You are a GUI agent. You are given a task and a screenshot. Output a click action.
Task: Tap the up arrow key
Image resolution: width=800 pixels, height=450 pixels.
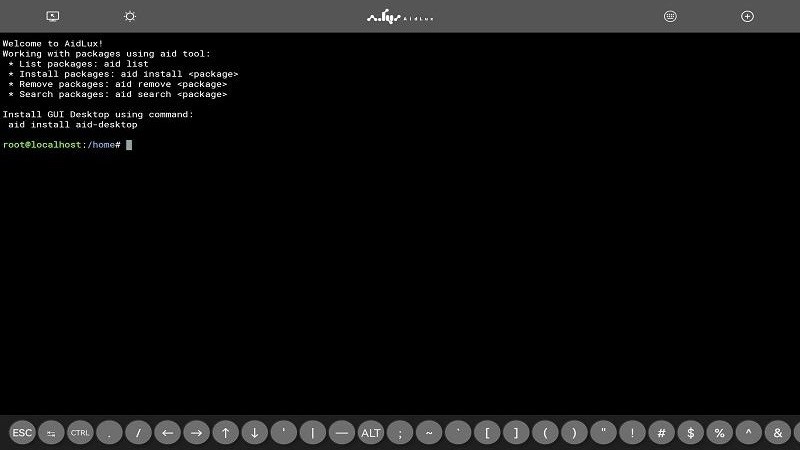click(x=226, y=433)
